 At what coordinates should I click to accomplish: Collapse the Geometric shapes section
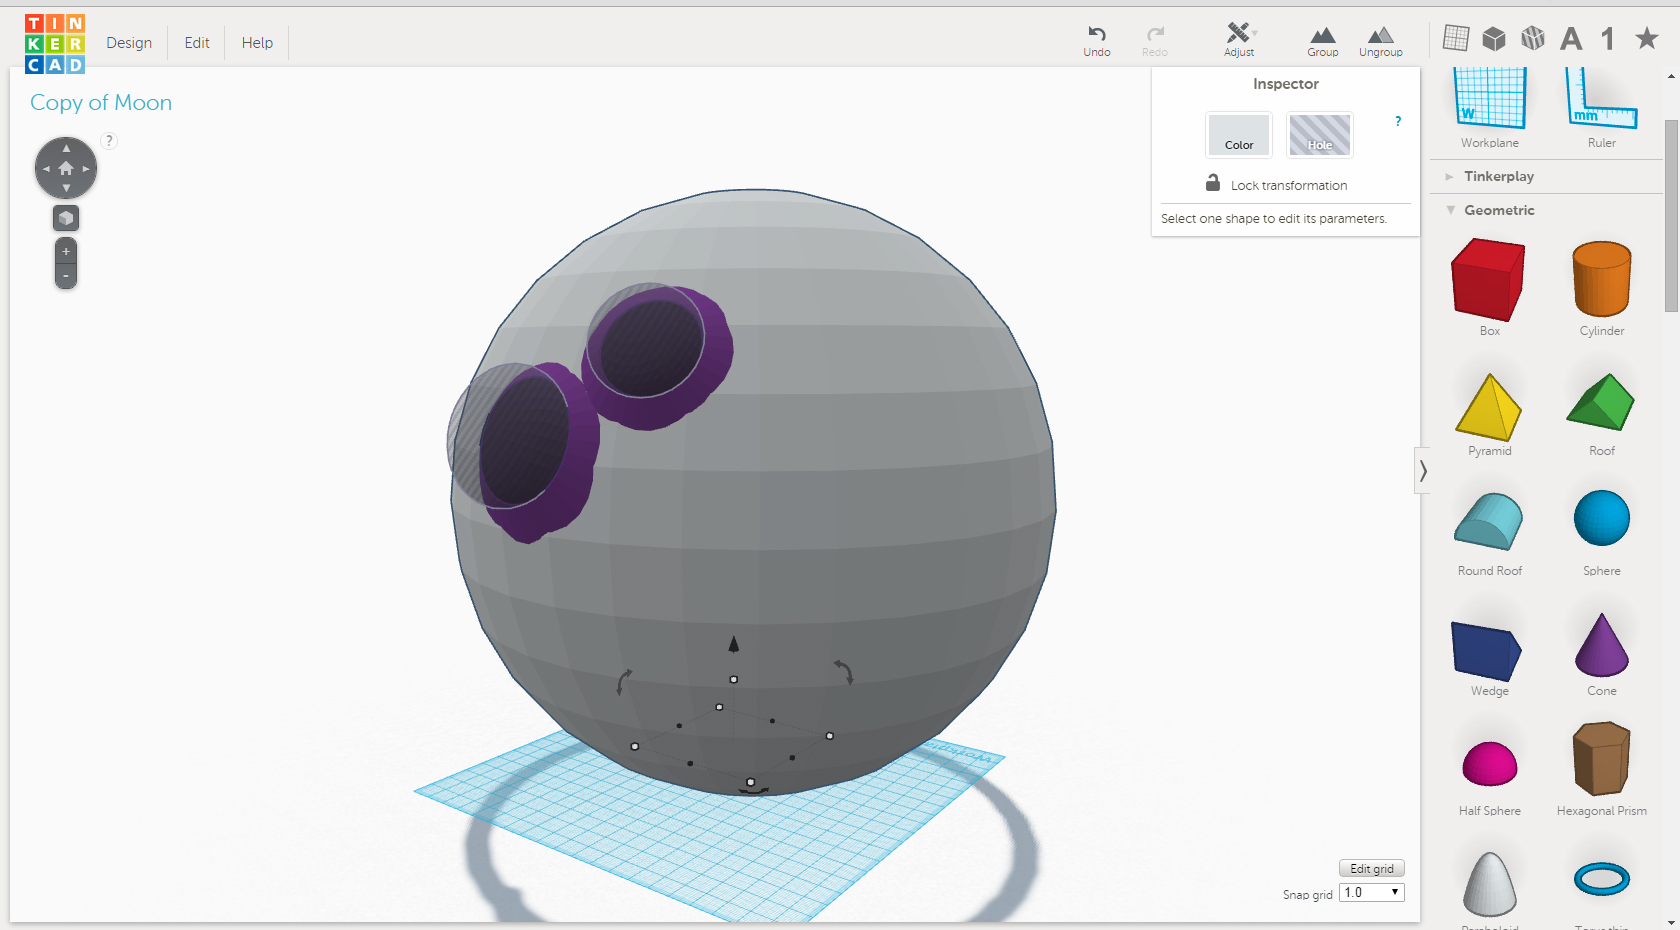tap(1498, 210)
